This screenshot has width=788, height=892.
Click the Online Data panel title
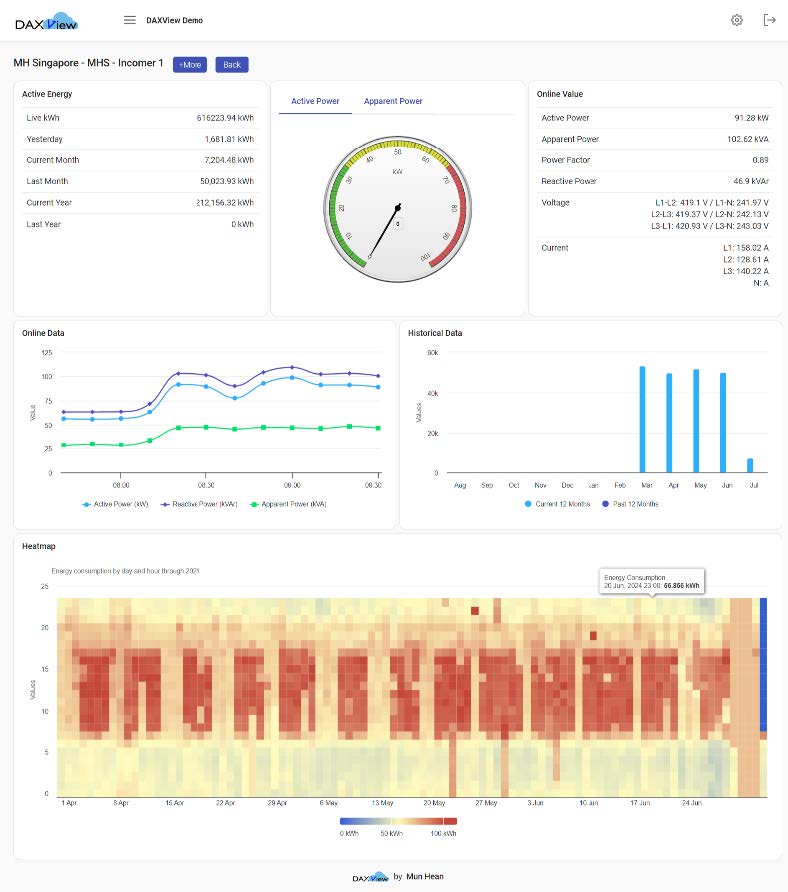point(43,333)
